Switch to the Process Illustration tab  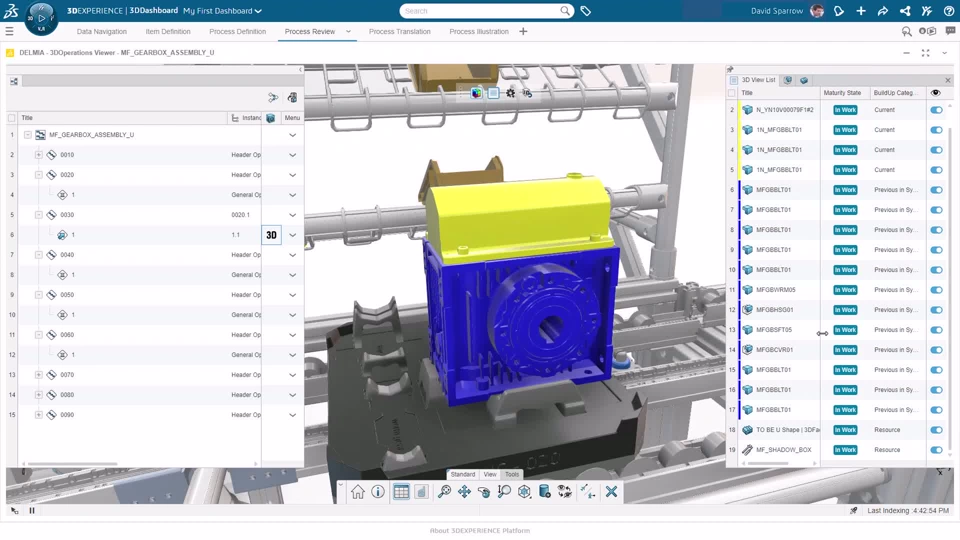(x=479, y=31)
